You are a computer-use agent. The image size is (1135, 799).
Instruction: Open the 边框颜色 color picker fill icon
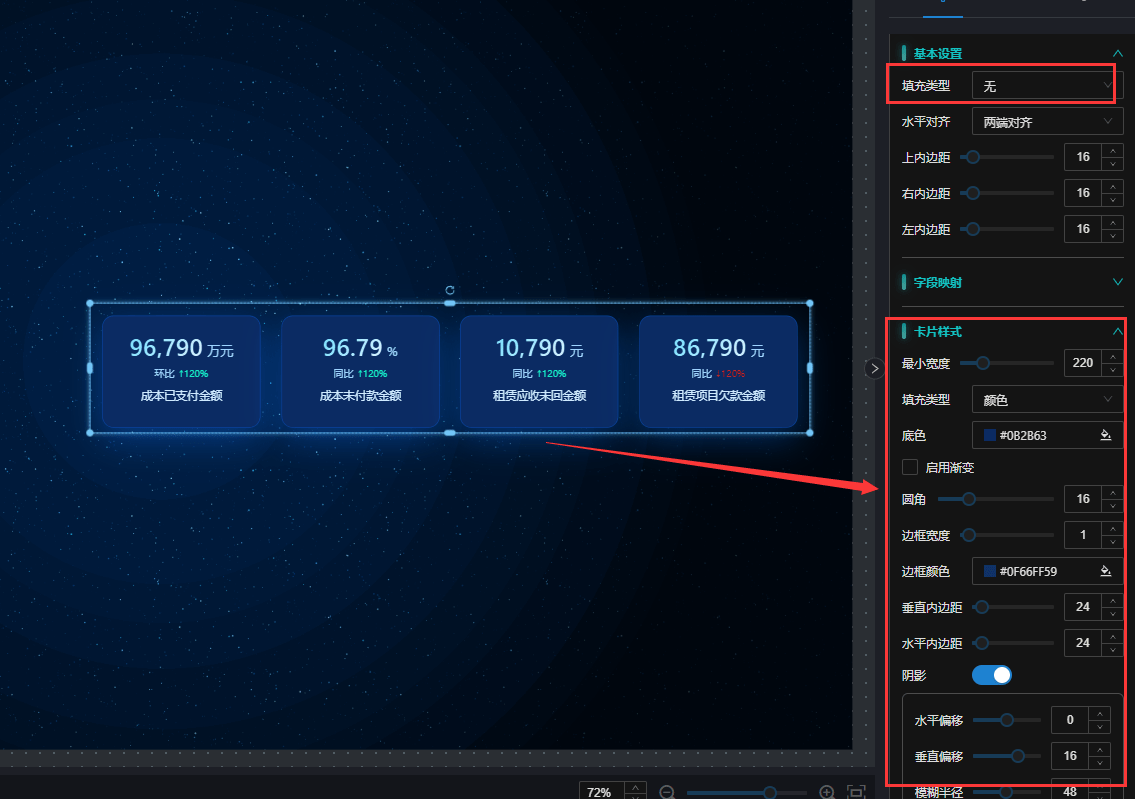click(x=1106, y=571)
